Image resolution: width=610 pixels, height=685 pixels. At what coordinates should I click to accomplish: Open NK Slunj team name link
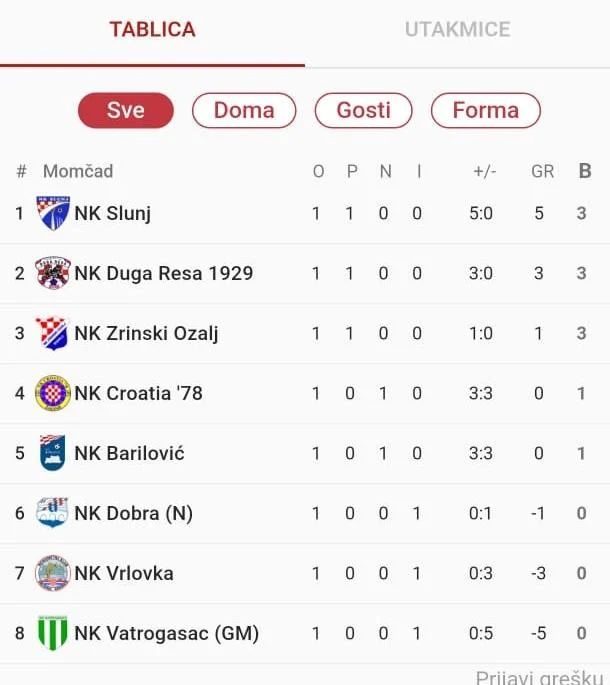[x=113, y=214]
